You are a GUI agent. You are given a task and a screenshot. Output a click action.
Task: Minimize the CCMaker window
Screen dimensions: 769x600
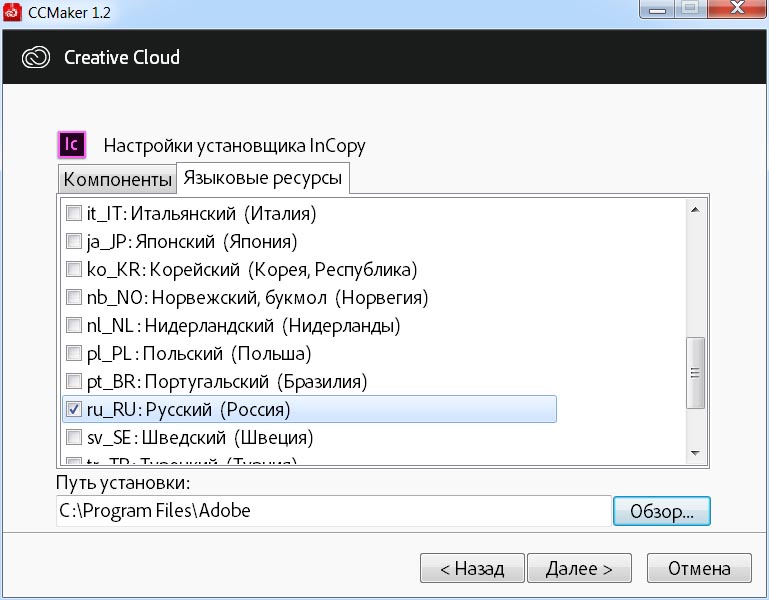(x=657, y=9)
